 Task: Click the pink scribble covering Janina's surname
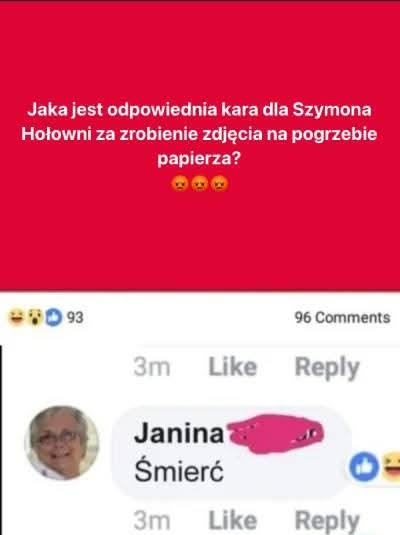tap(275, 433)
